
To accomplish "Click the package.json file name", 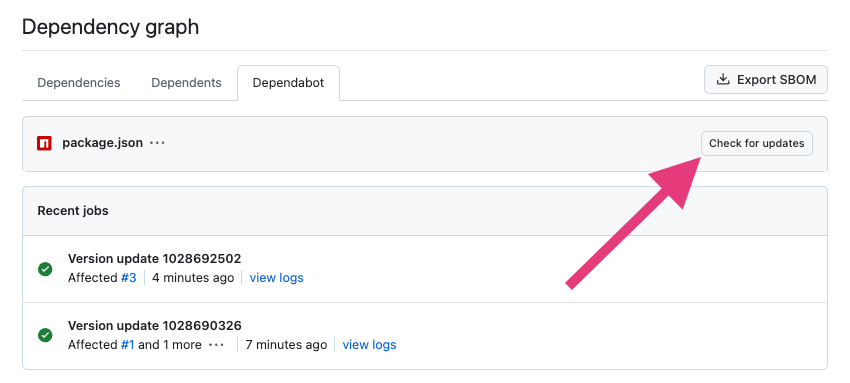I will coord(102,143).
